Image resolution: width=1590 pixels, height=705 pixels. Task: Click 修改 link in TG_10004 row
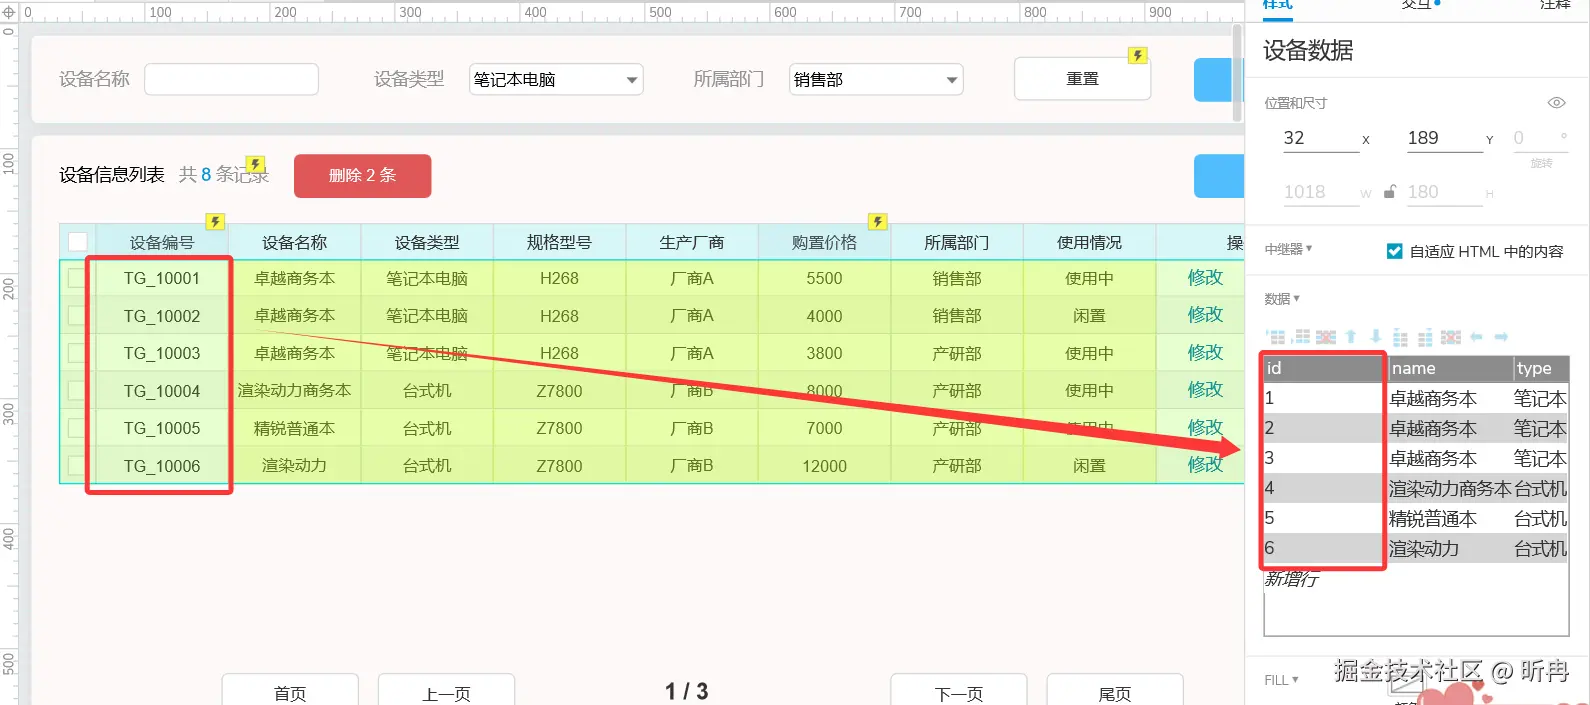click(x=1205, y=390)
